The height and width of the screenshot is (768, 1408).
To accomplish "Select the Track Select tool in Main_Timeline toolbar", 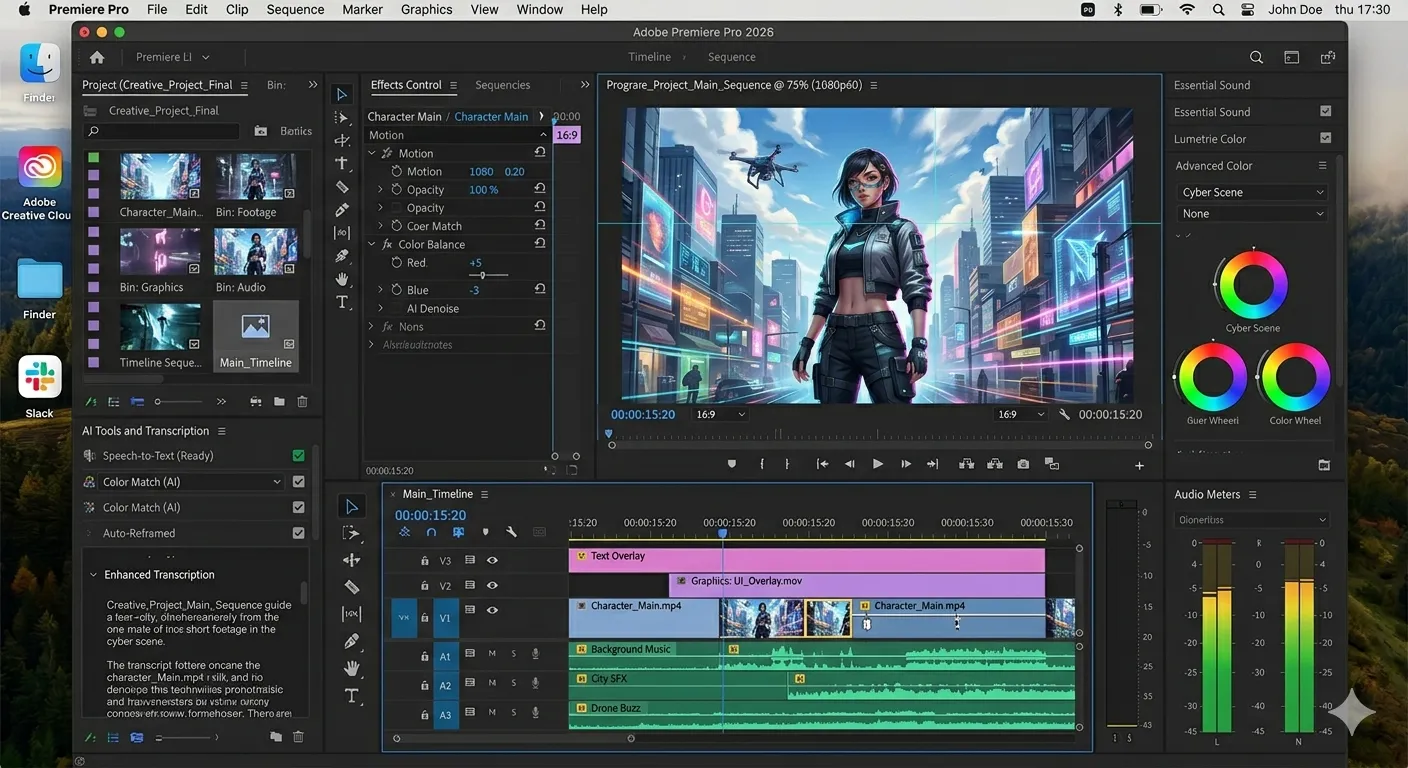I will click(x=351, y=534).
